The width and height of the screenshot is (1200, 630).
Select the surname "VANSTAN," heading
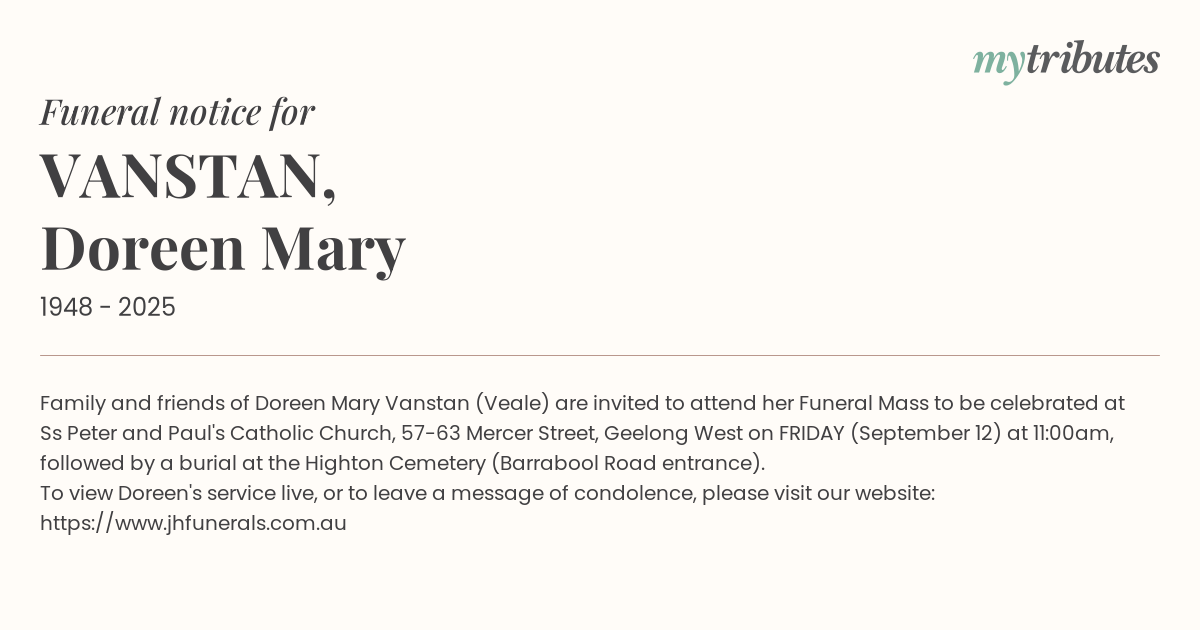coord(188,175)
